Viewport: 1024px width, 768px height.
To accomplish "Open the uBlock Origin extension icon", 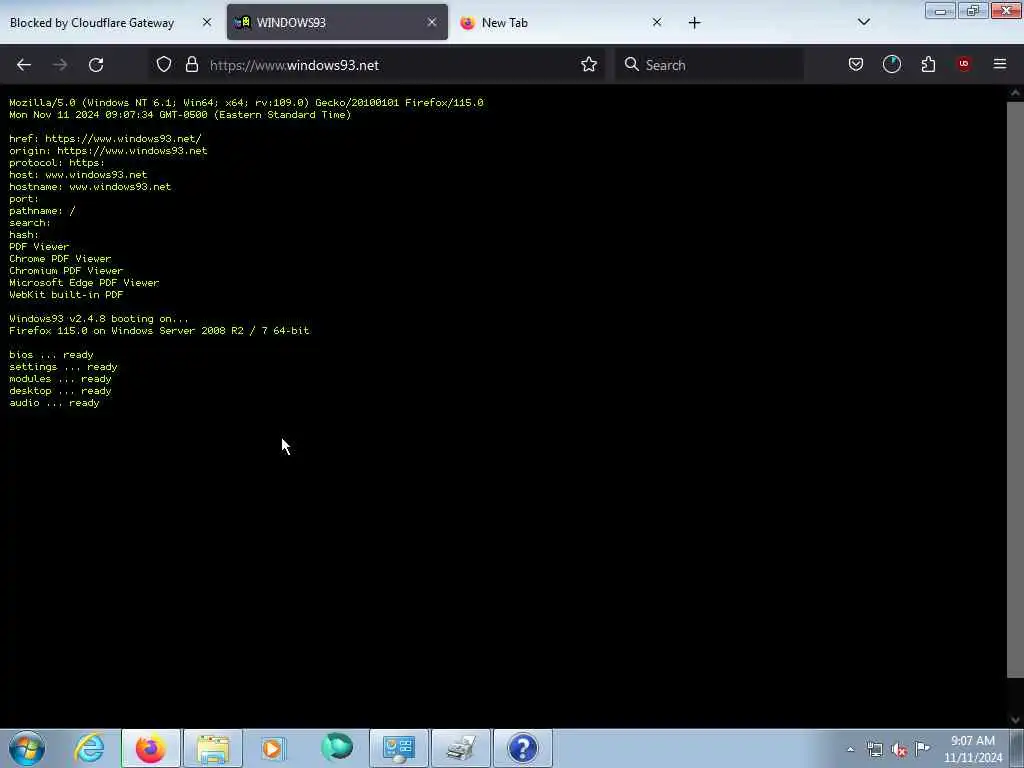I will tap(963, 64).
